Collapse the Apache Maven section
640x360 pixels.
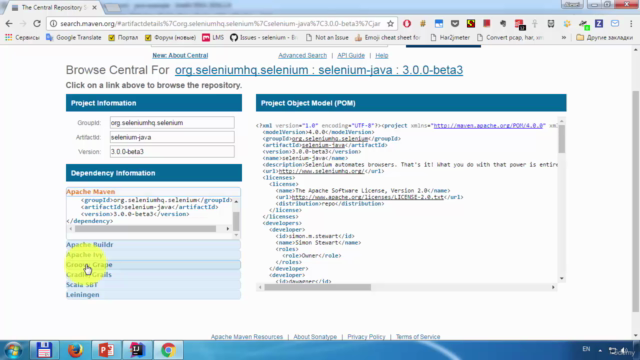point(153,191)
